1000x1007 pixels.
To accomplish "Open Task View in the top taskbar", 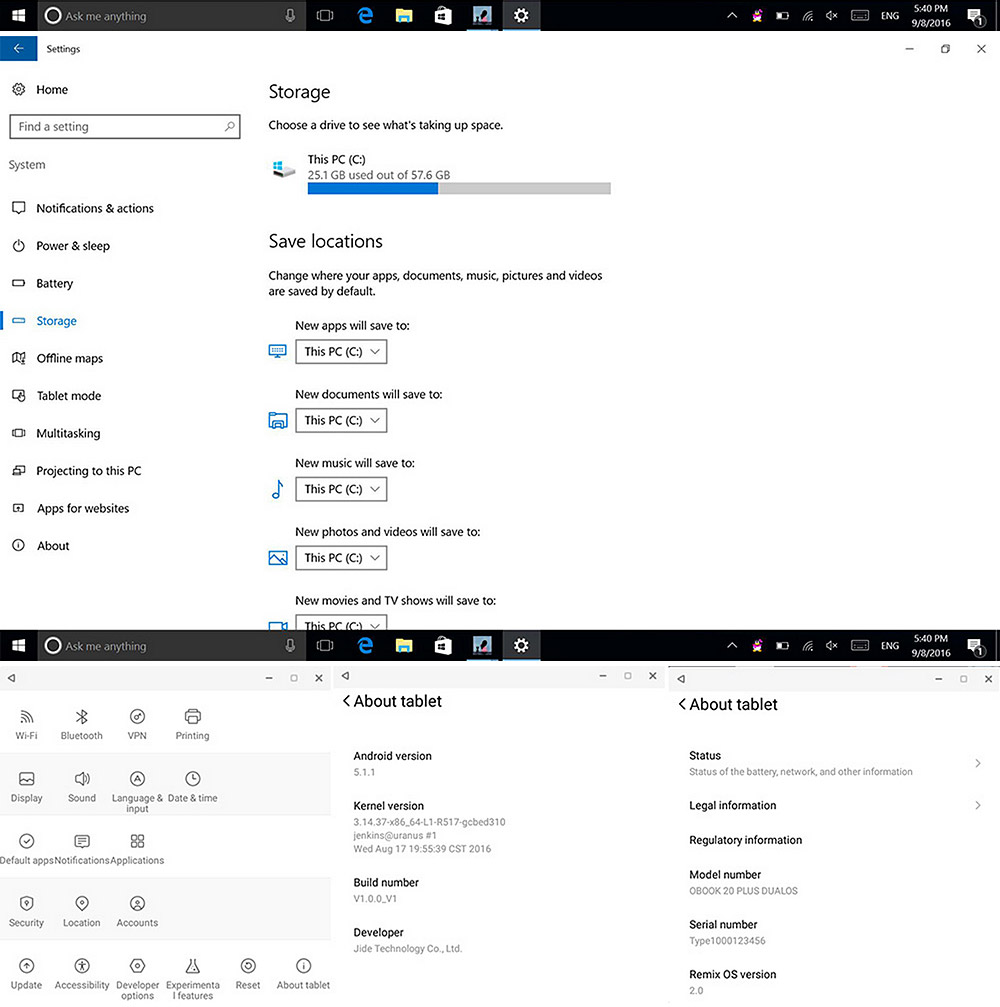I will (x=326, y=15).
